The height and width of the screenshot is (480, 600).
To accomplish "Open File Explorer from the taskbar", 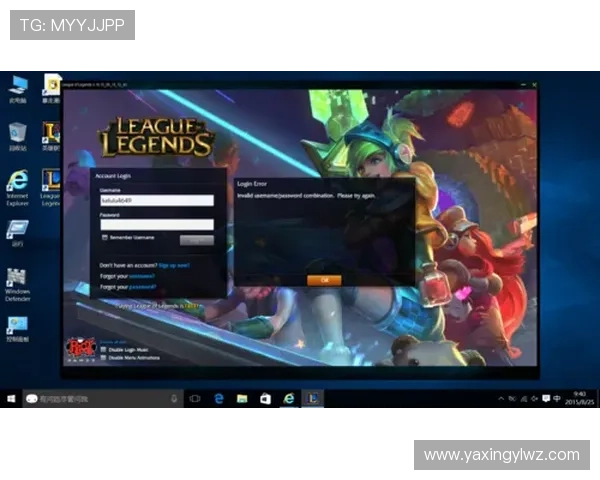I will pos(241,398).
